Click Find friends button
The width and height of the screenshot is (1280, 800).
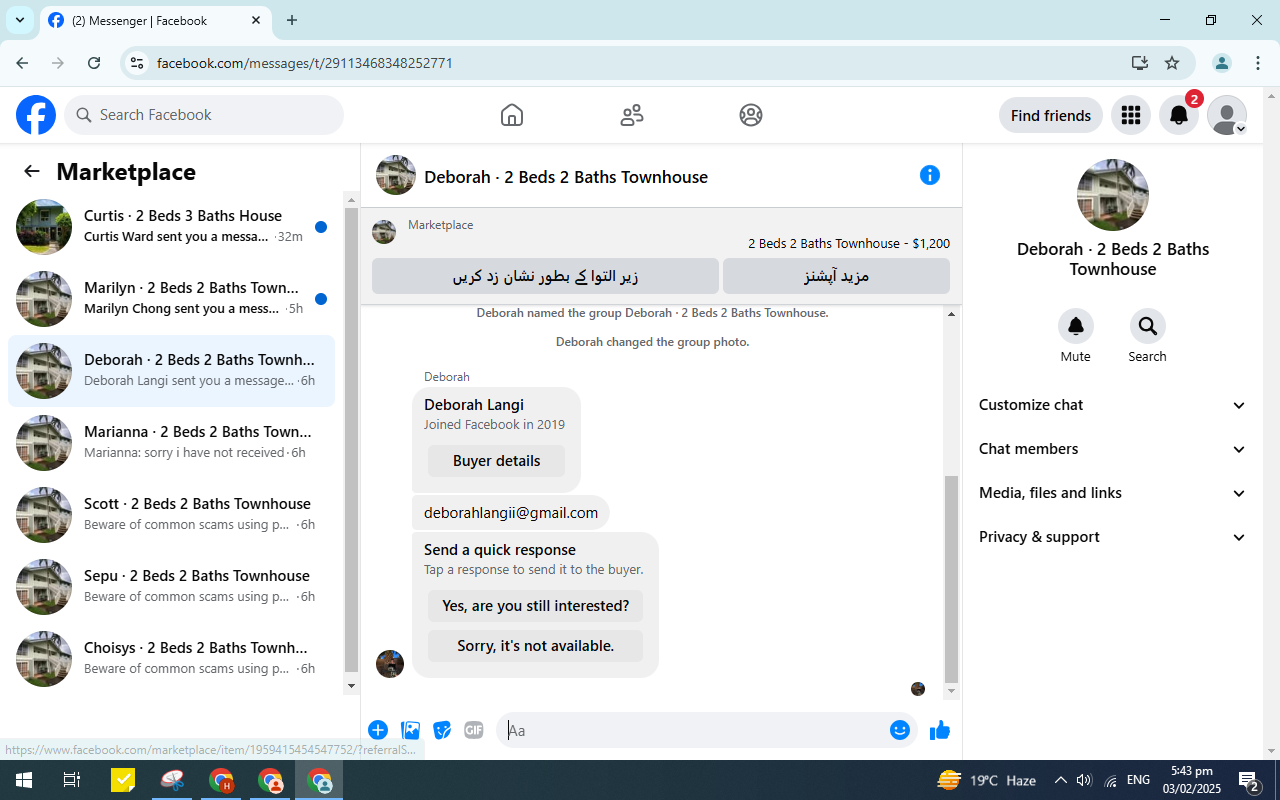point(1050,115)
